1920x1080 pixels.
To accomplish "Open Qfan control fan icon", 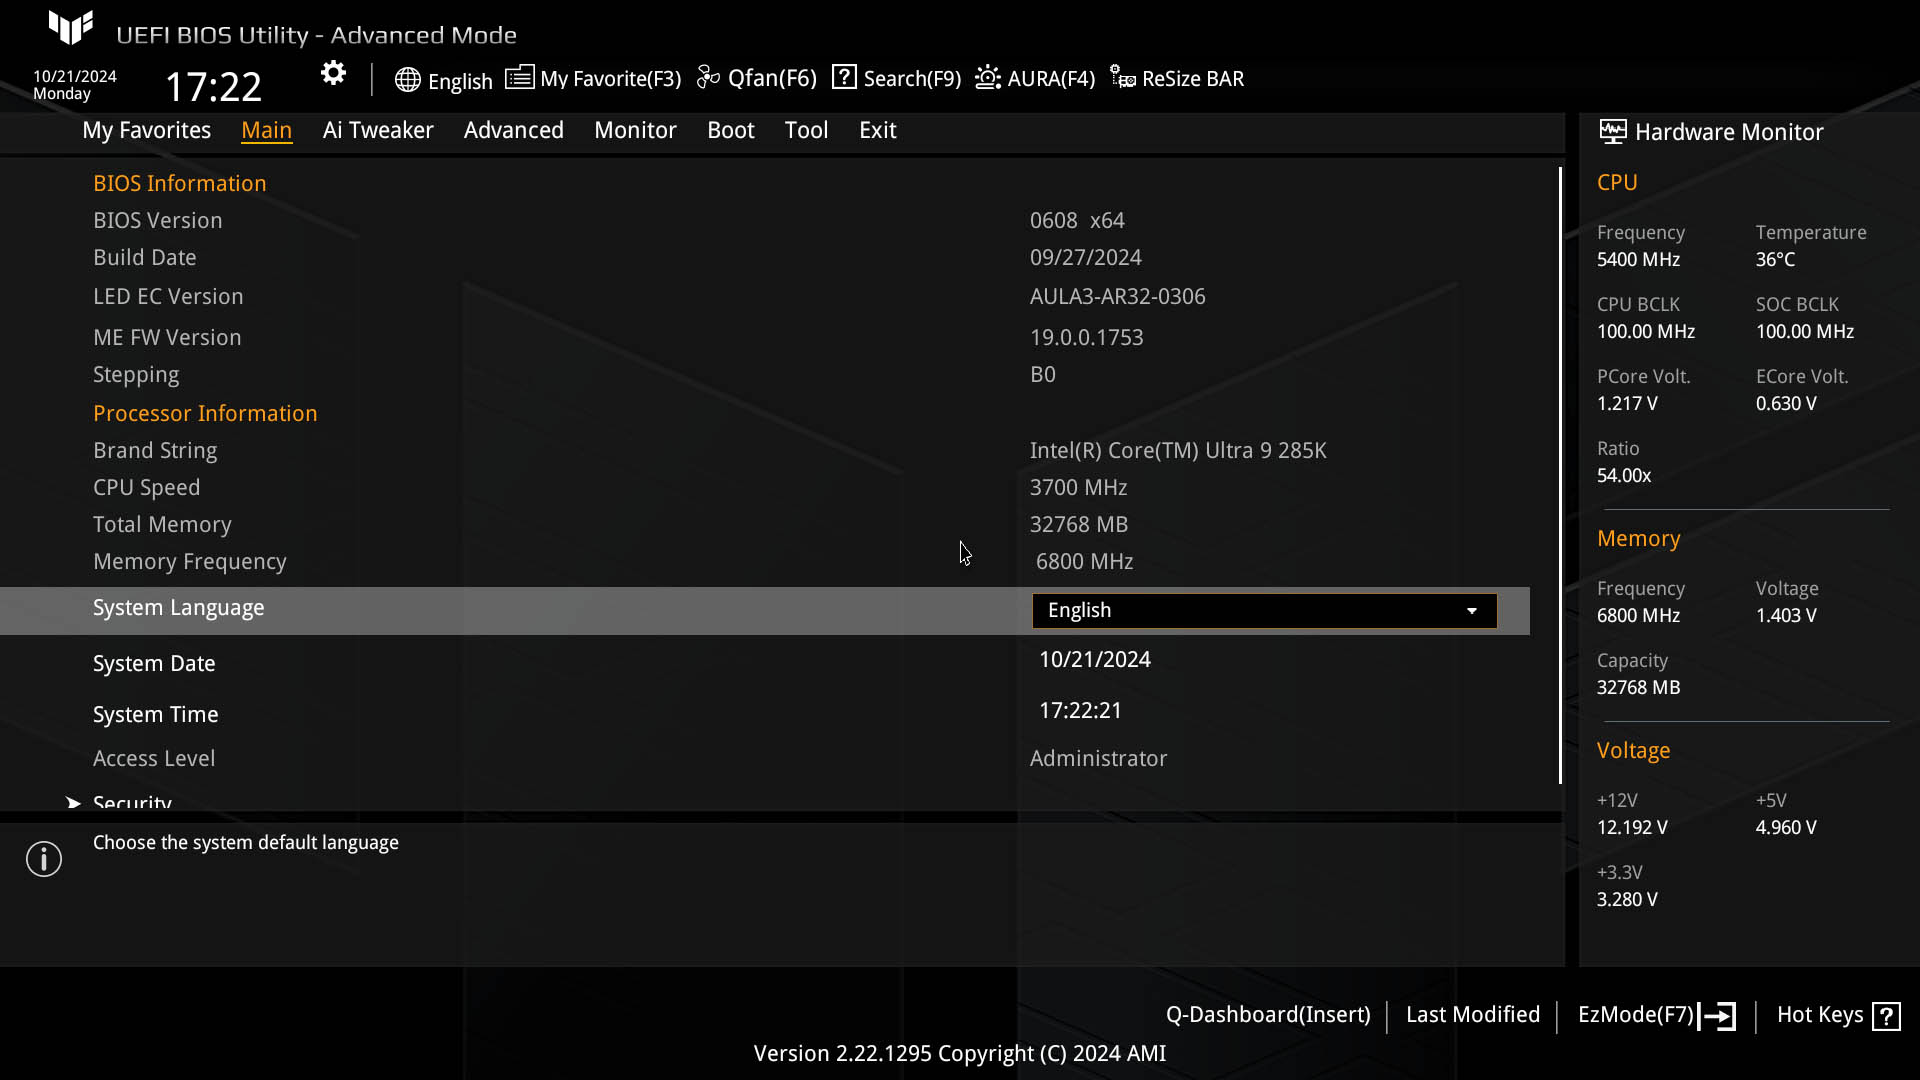I will tap(708, 77).
